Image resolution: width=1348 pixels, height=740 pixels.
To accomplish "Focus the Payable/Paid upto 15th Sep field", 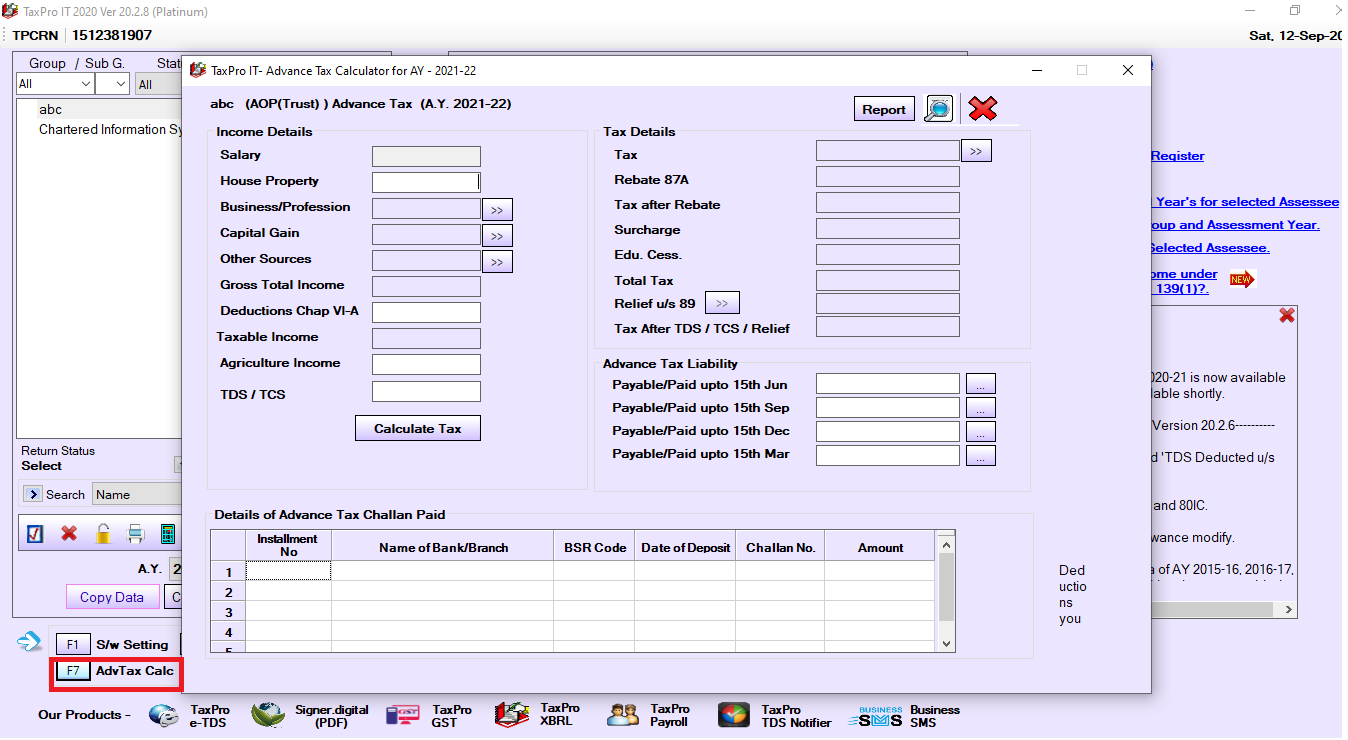I will (x=888, y=408).
